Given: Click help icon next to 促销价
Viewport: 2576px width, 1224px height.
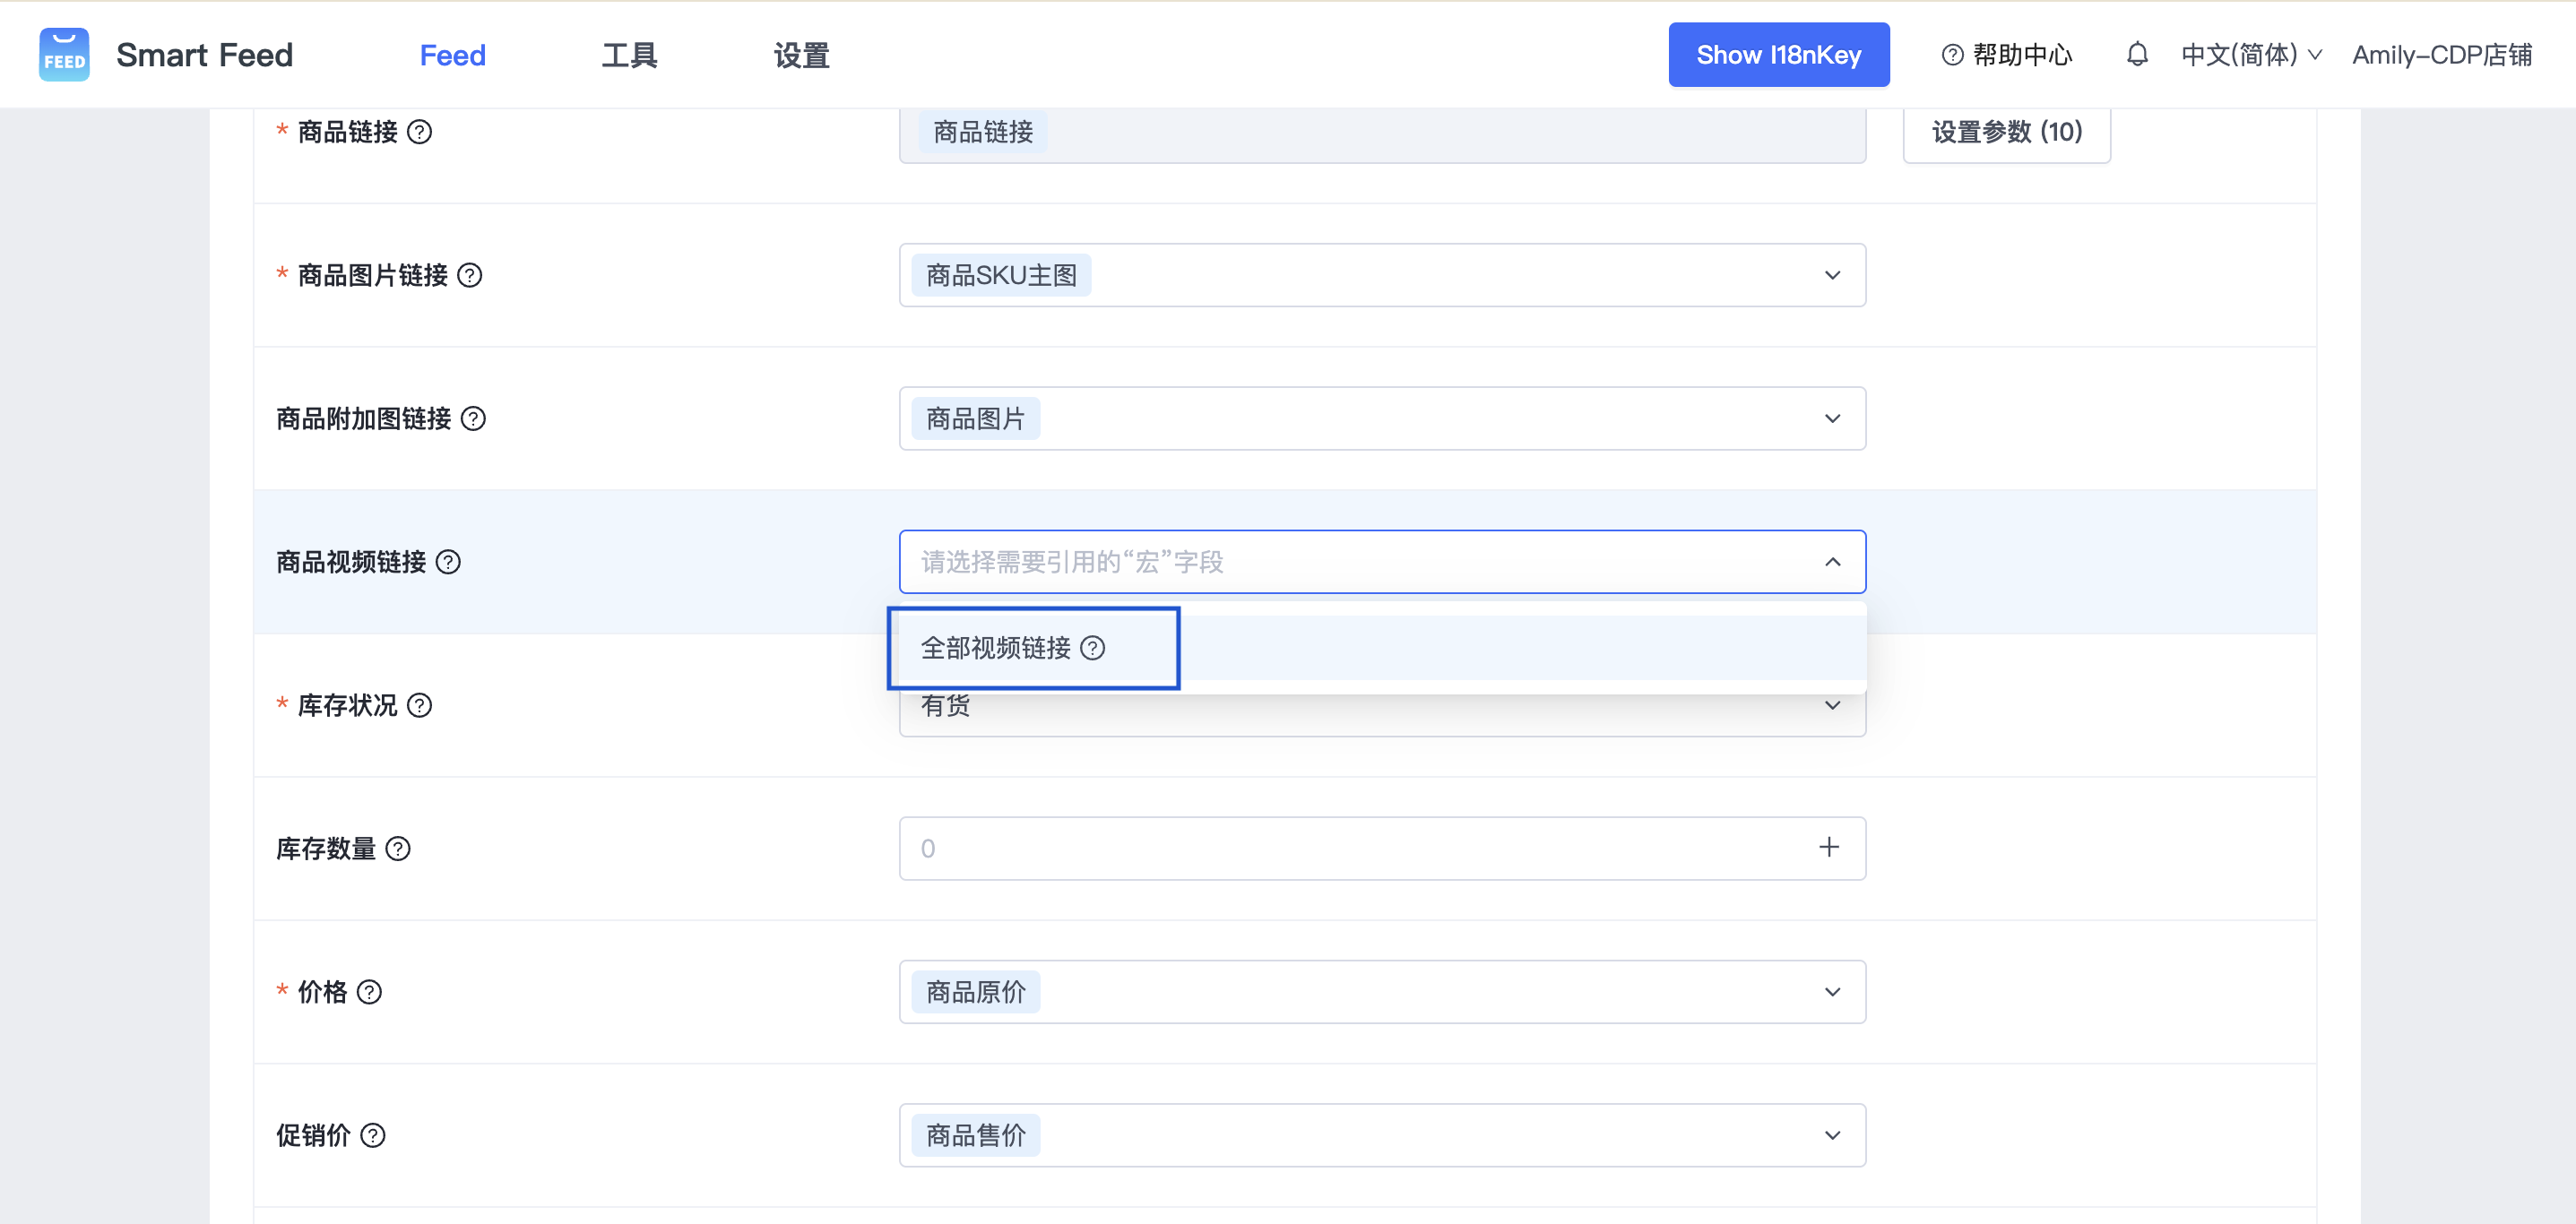Looking at the screenshot, I should coord(373,1136).
